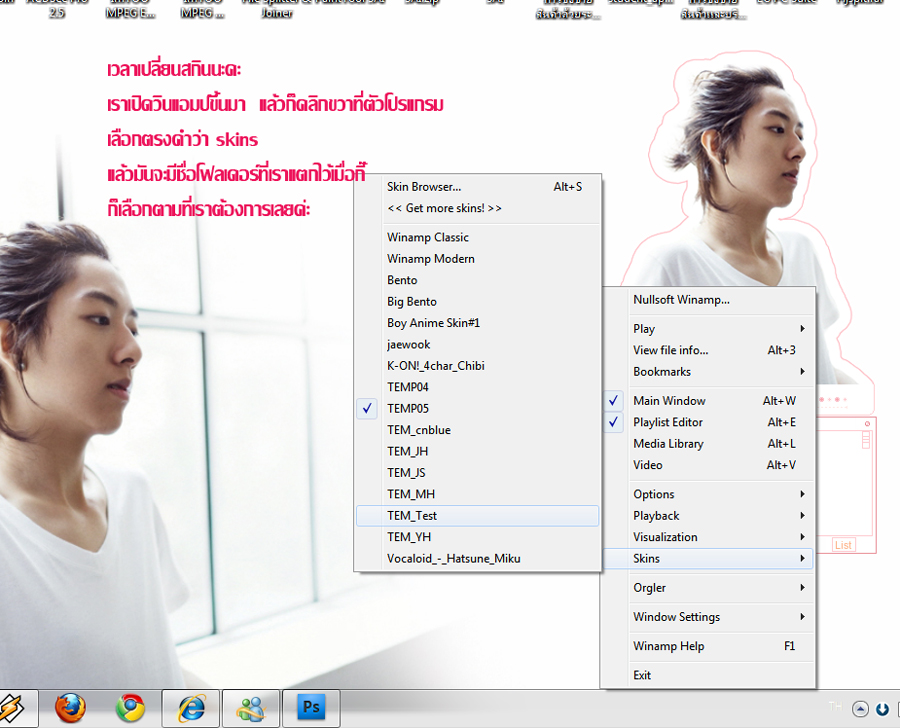Click the download manager tray icon
The image size is (900, 728).
click(882, 710)
